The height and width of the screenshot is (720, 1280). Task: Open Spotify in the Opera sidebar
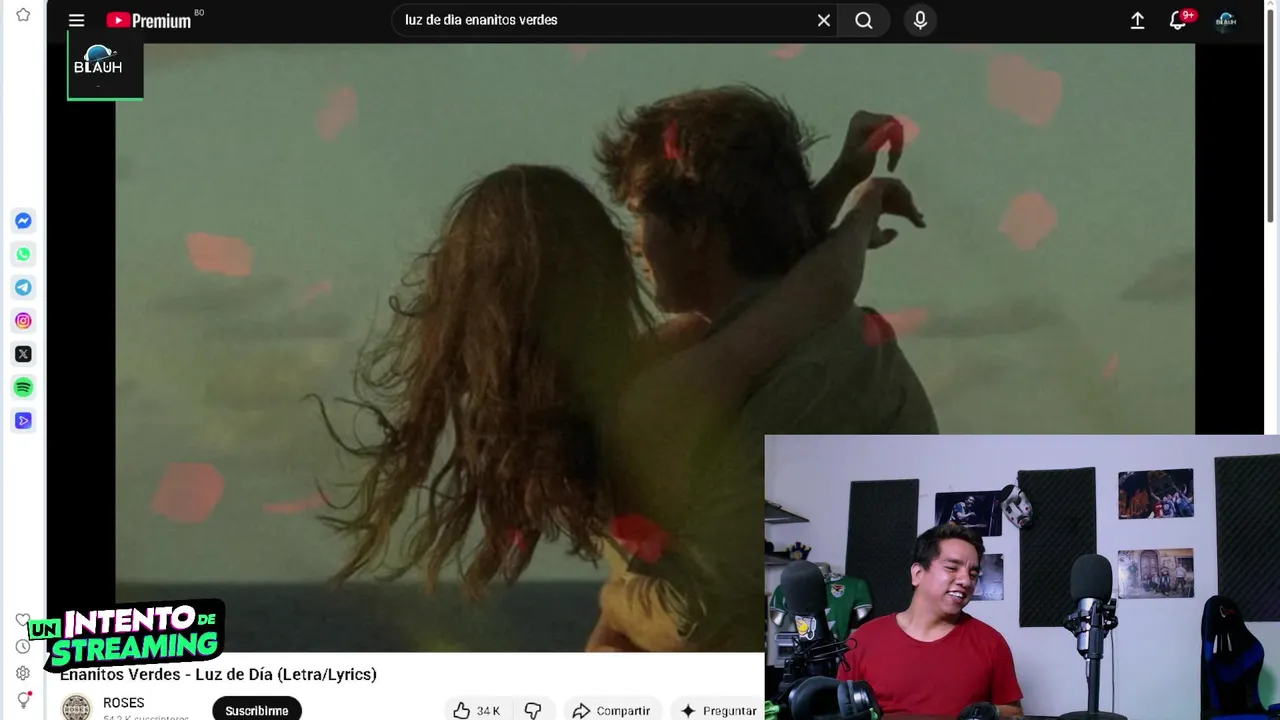pos(23,387)
